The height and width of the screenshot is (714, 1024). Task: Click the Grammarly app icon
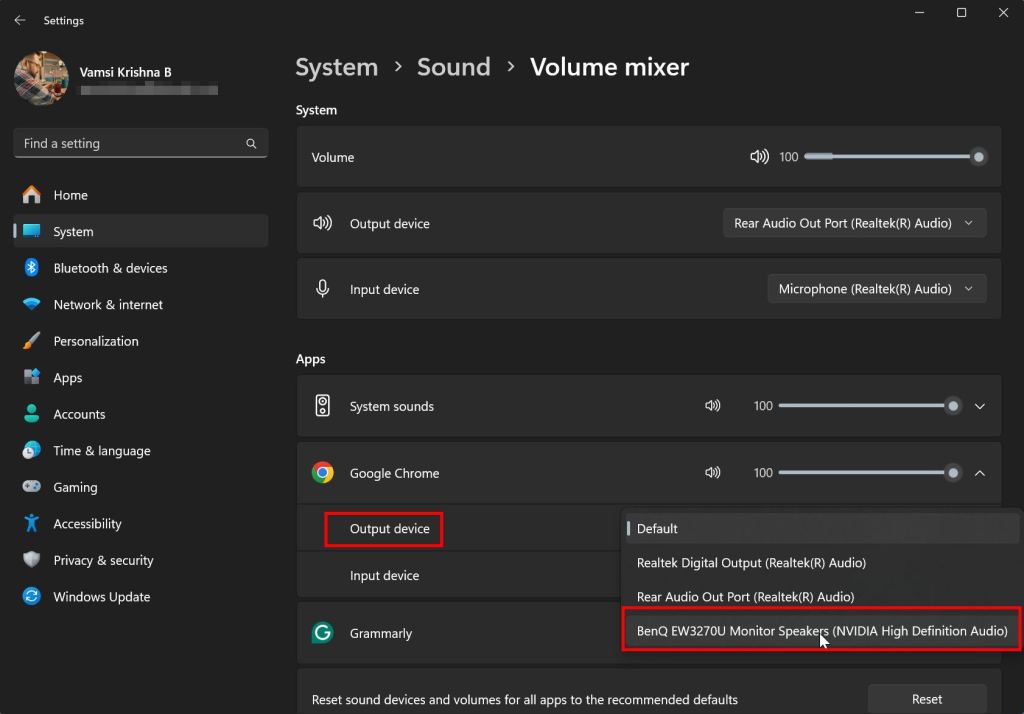[x=322, y=633]
